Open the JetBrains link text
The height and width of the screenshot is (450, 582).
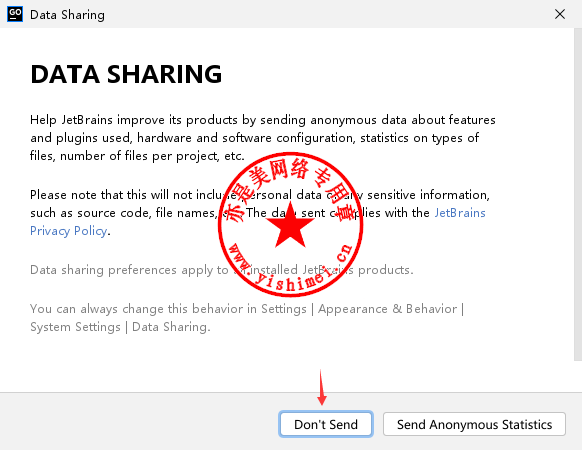point(460,213)
